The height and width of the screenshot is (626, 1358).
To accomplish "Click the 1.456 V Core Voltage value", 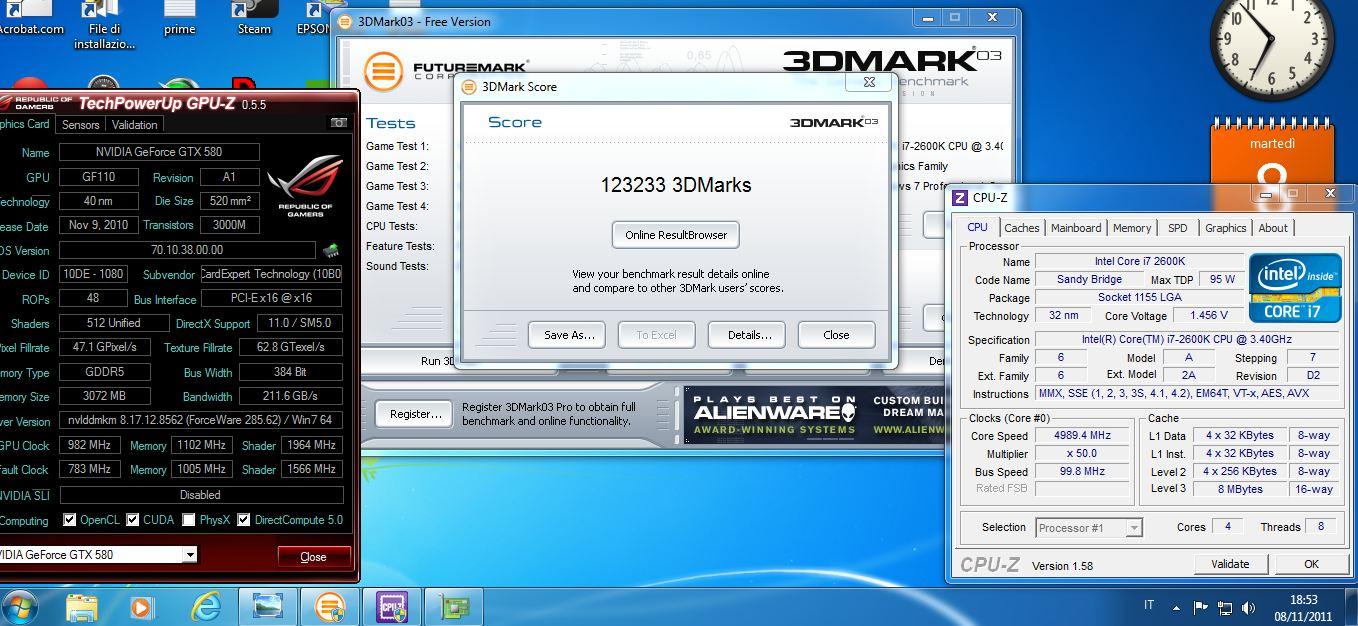I will pyautogui.click(x=1208, y=316).
